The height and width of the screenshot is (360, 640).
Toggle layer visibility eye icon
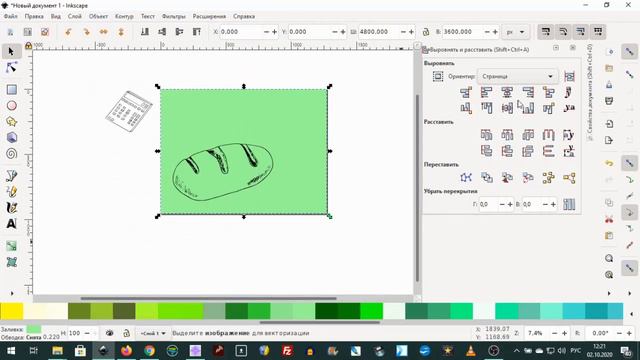coord(109,333)
